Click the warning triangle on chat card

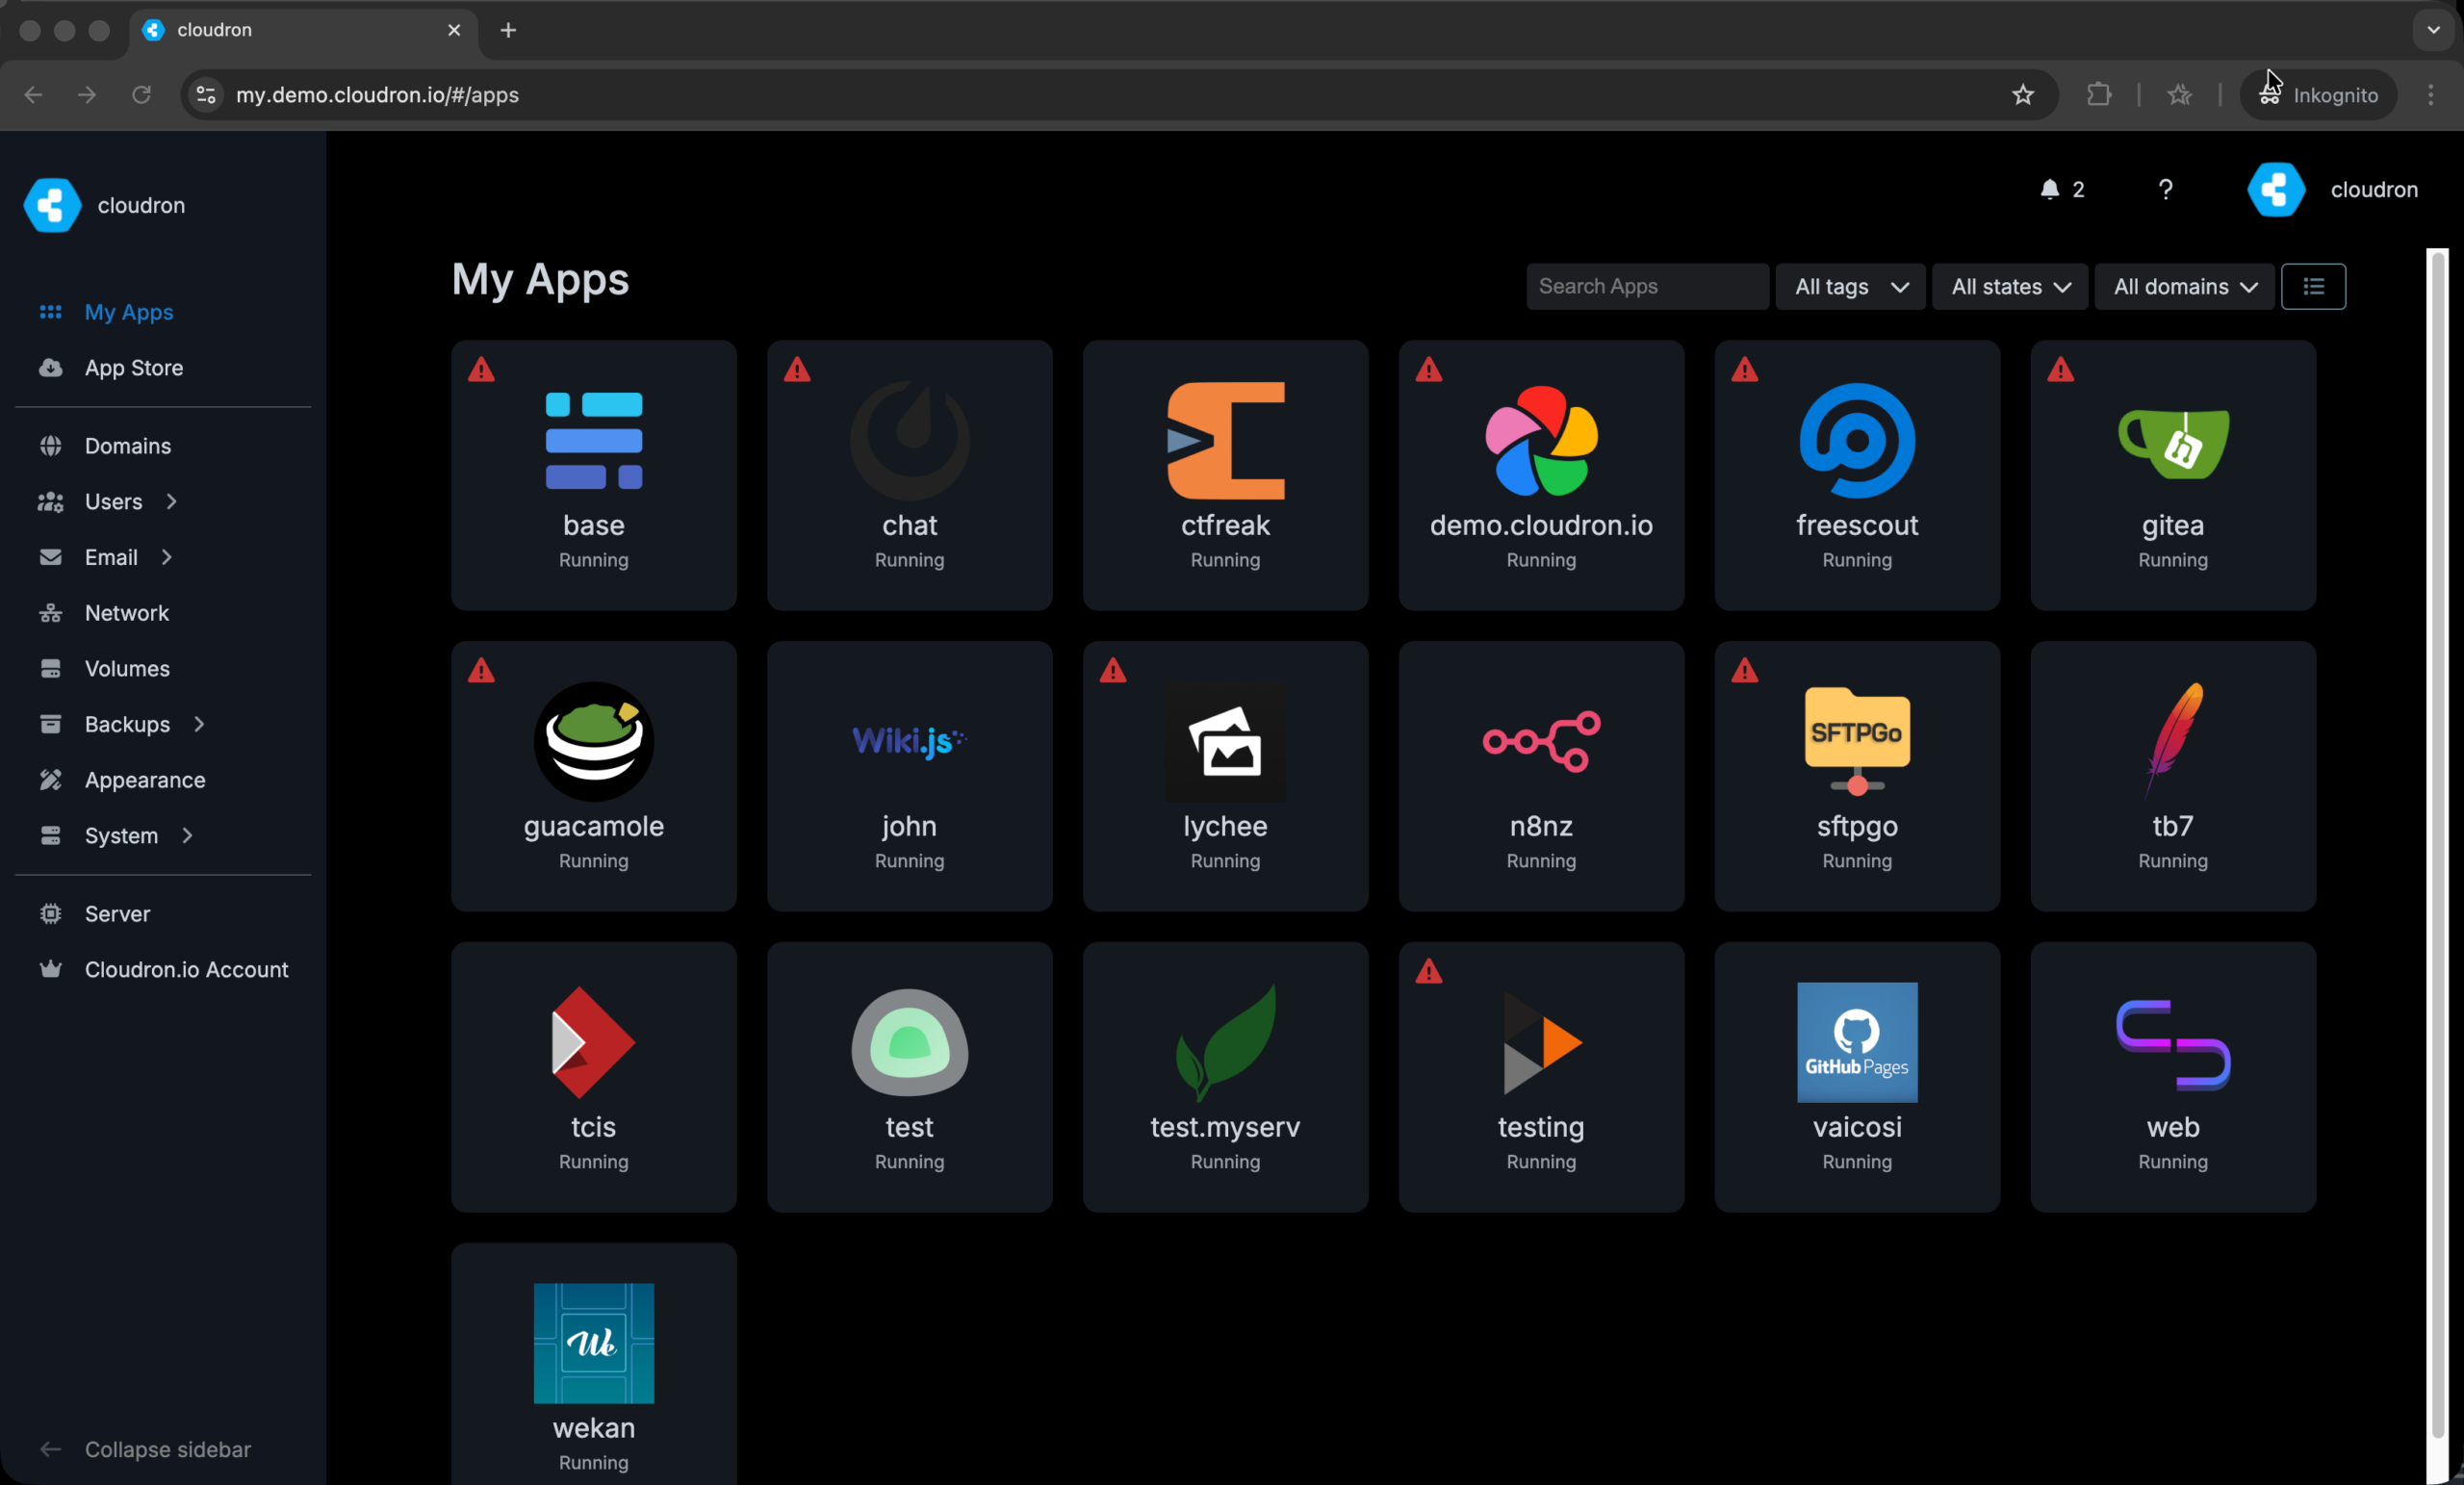(797, 369)
